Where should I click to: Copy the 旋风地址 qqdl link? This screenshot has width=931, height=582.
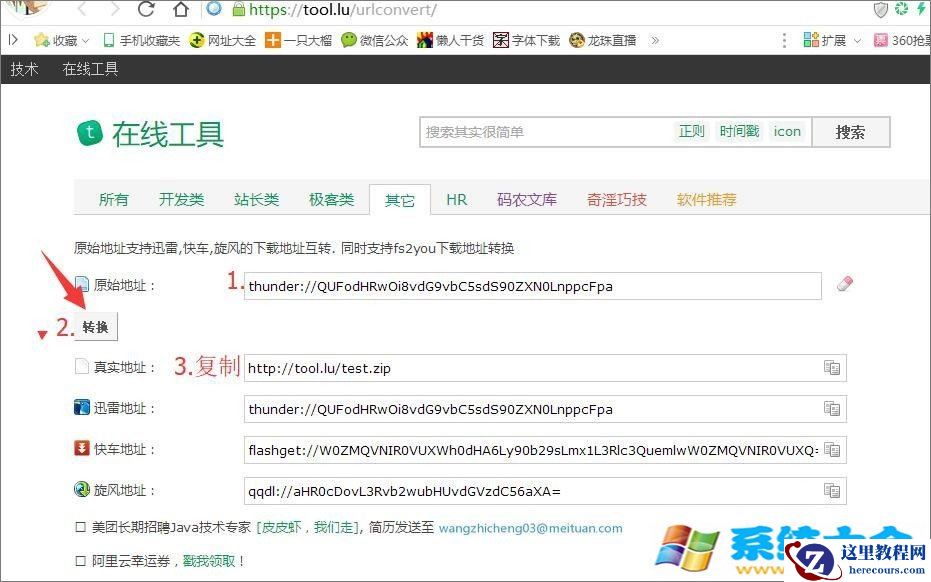tap(832, 490)
